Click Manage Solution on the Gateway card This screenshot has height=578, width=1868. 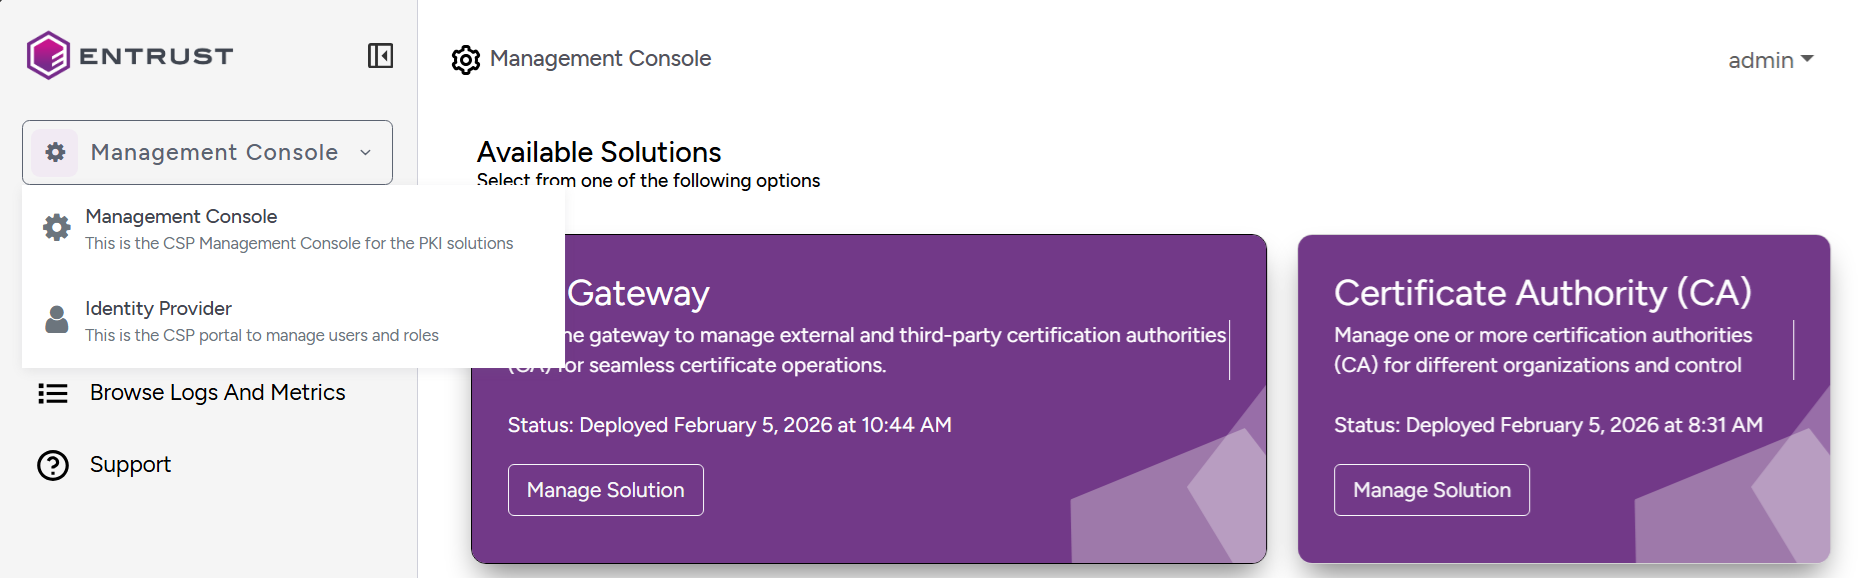coord(605,490)
